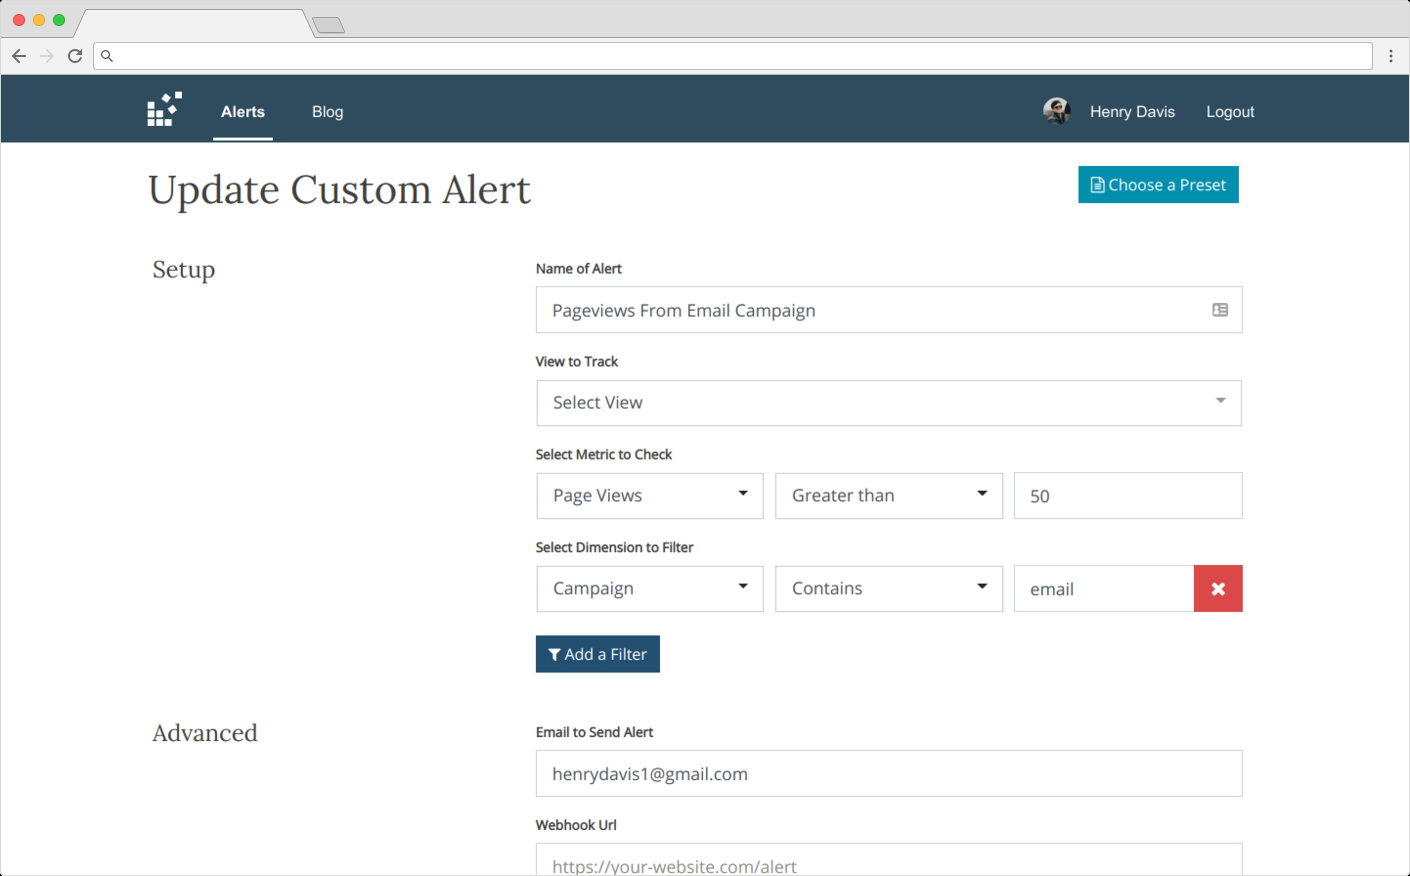Click the Update Custom Alert heading
The image size is (1410, 876).
[x=339, y=190]
